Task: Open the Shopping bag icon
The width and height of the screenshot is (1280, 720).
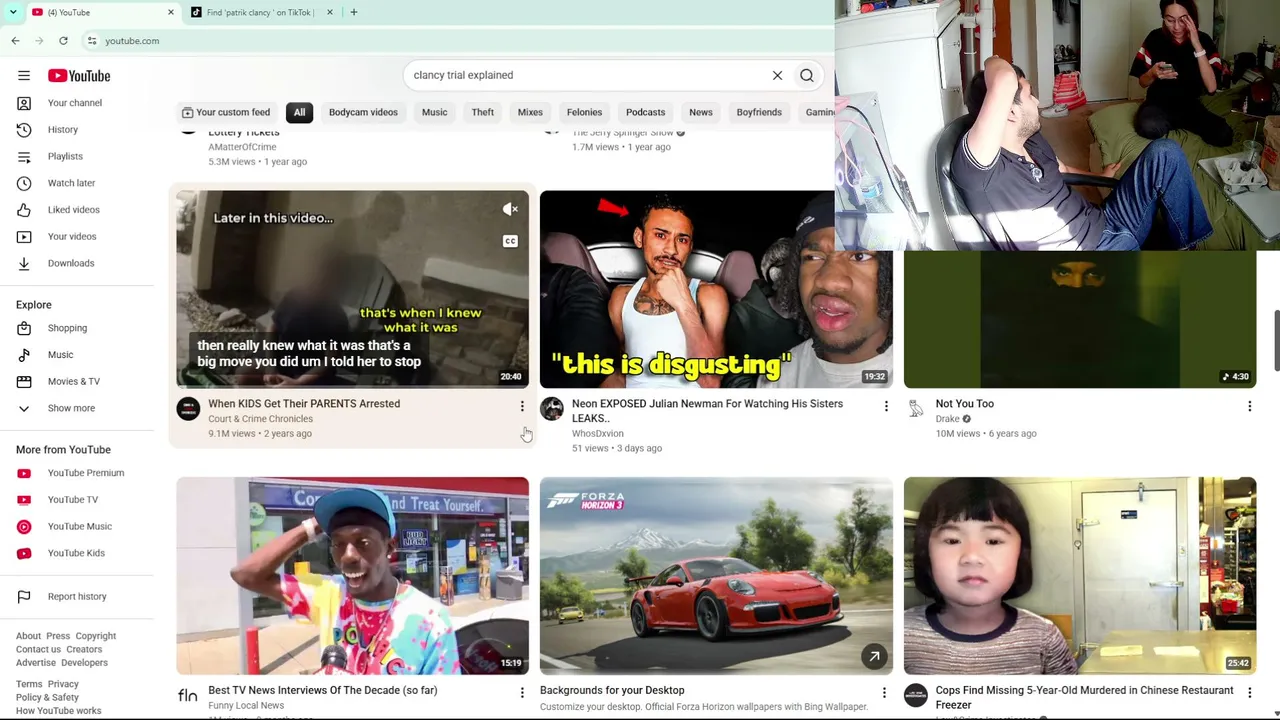Action: tap(24, 328)
